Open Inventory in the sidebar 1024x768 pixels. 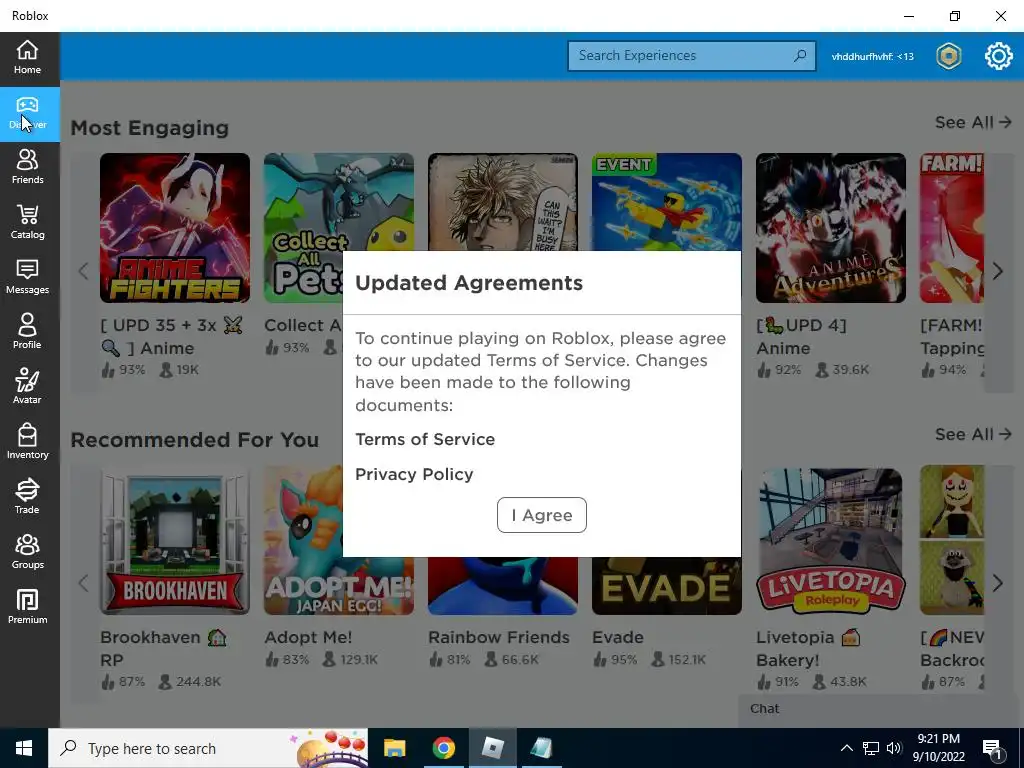pyautogui.click(x=27, y=441)
